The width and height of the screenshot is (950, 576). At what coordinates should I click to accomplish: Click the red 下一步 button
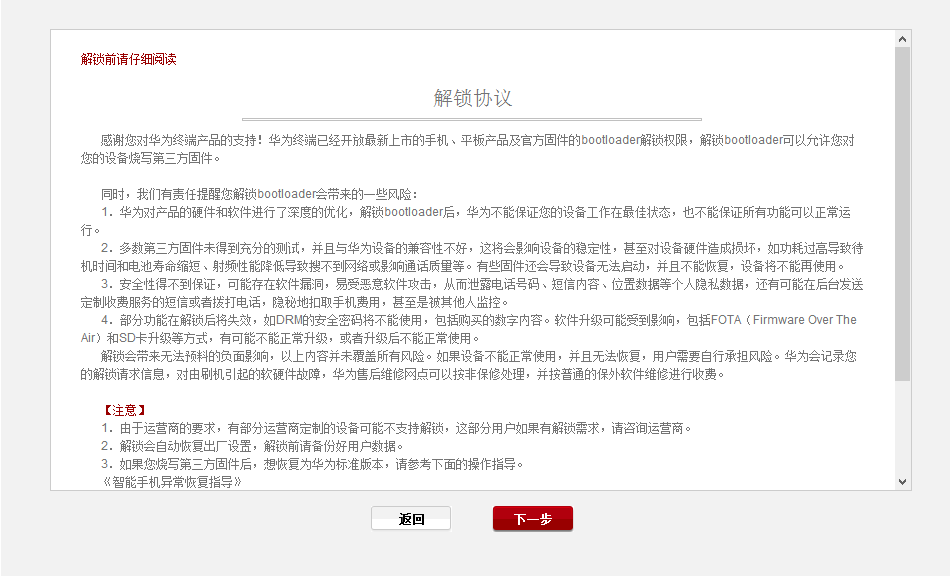pos(533,518)
